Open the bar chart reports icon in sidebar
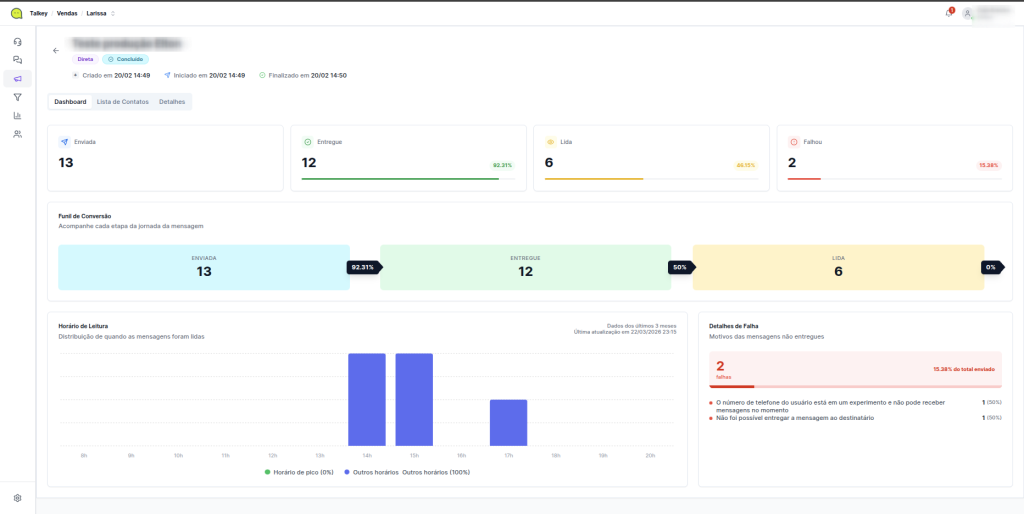This screenshot has height=514, width=1024. coord(17,115)
